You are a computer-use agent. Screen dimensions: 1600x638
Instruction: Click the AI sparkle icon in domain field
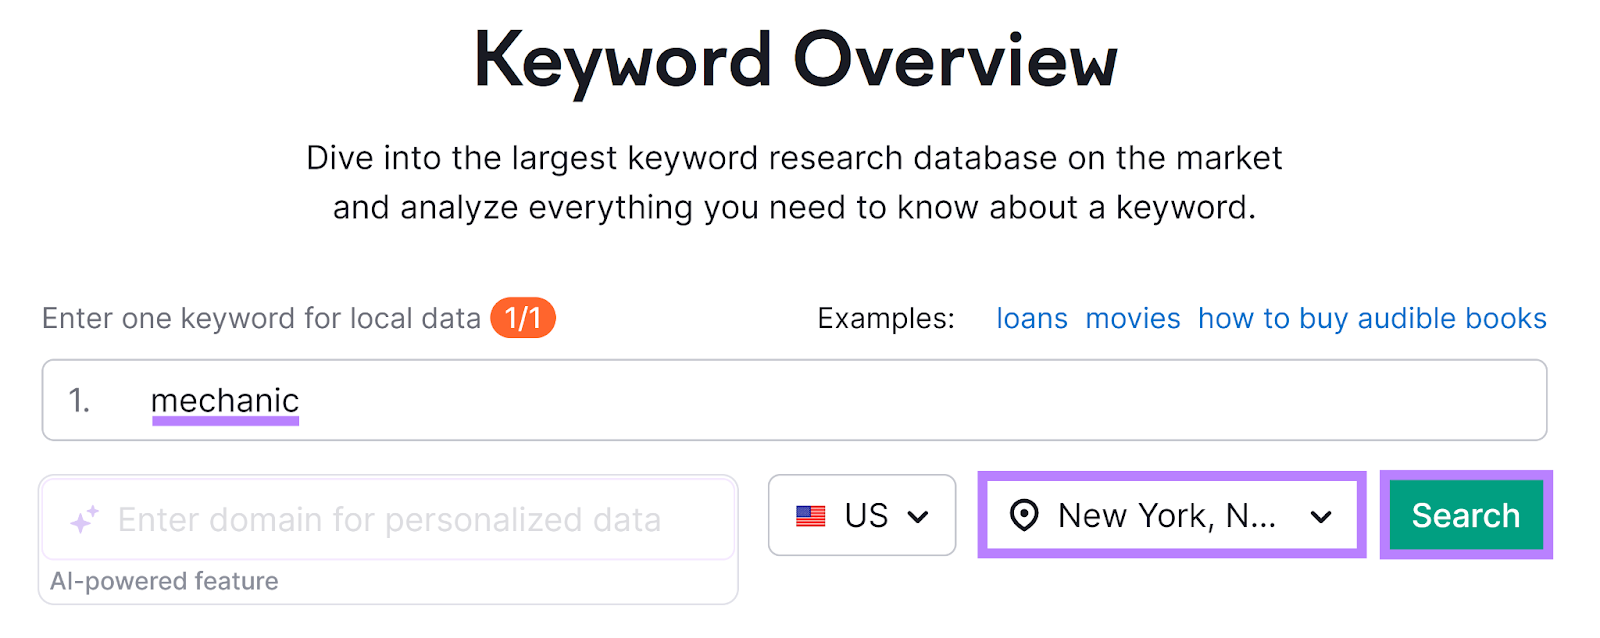point(84,518)
